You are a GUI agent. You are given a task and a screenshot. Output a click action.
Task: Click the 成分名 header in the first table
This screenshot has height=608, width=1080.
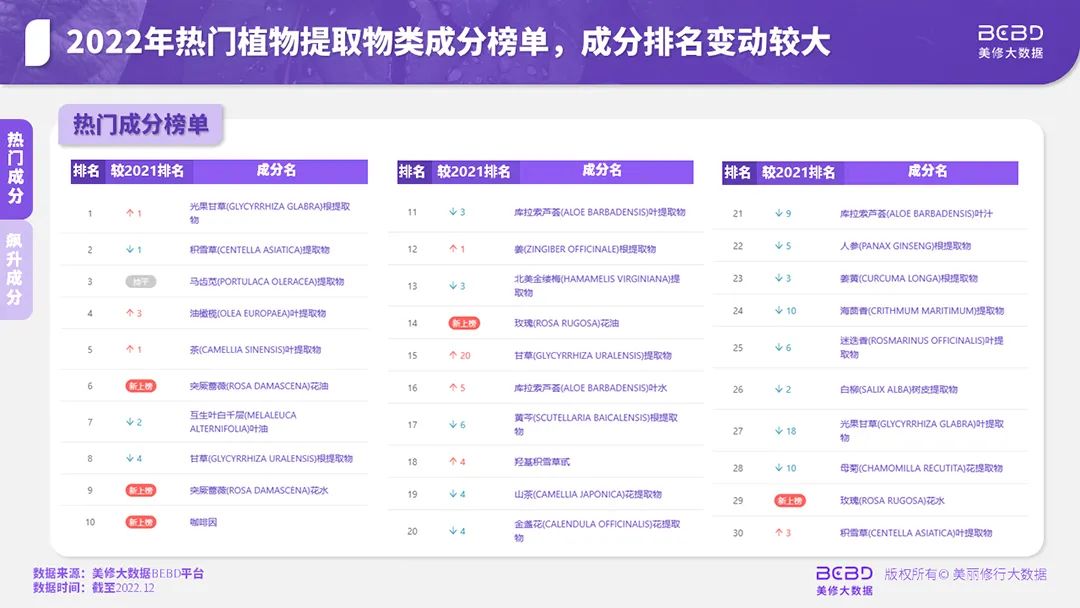pyautogui.click(x=277, y=171)
